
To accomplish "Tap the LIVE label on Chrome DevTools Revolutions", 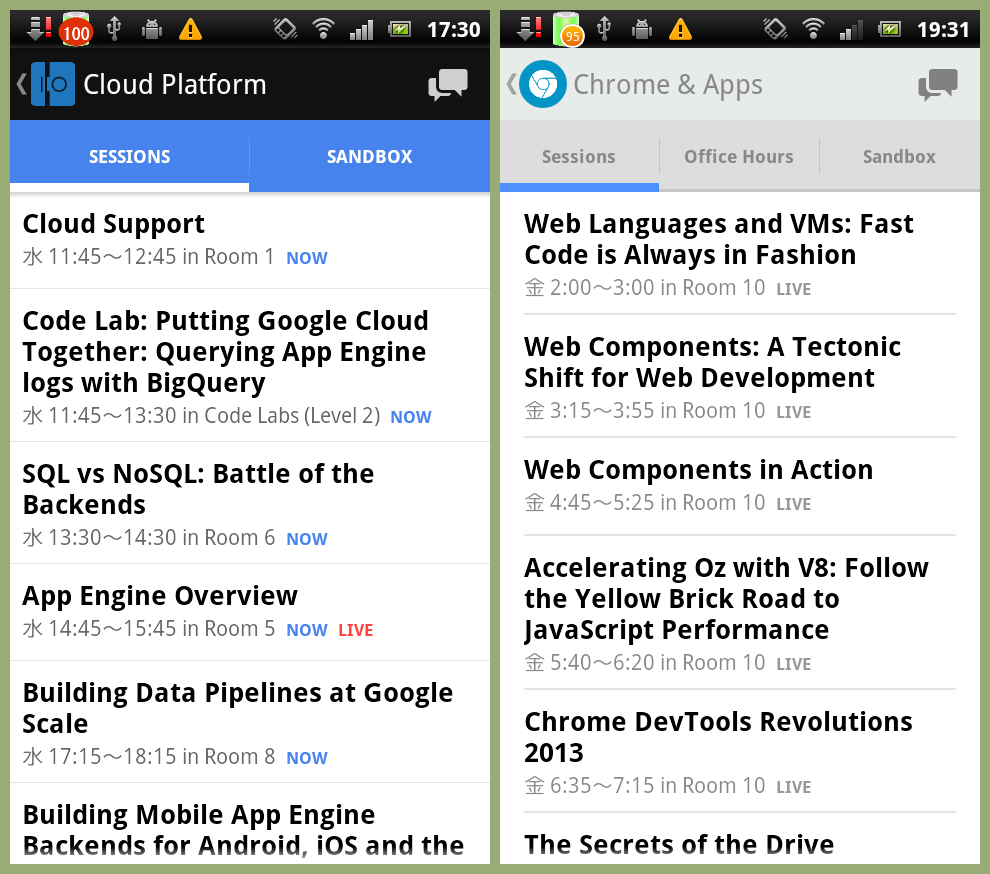I will click(x=794, y=787).
